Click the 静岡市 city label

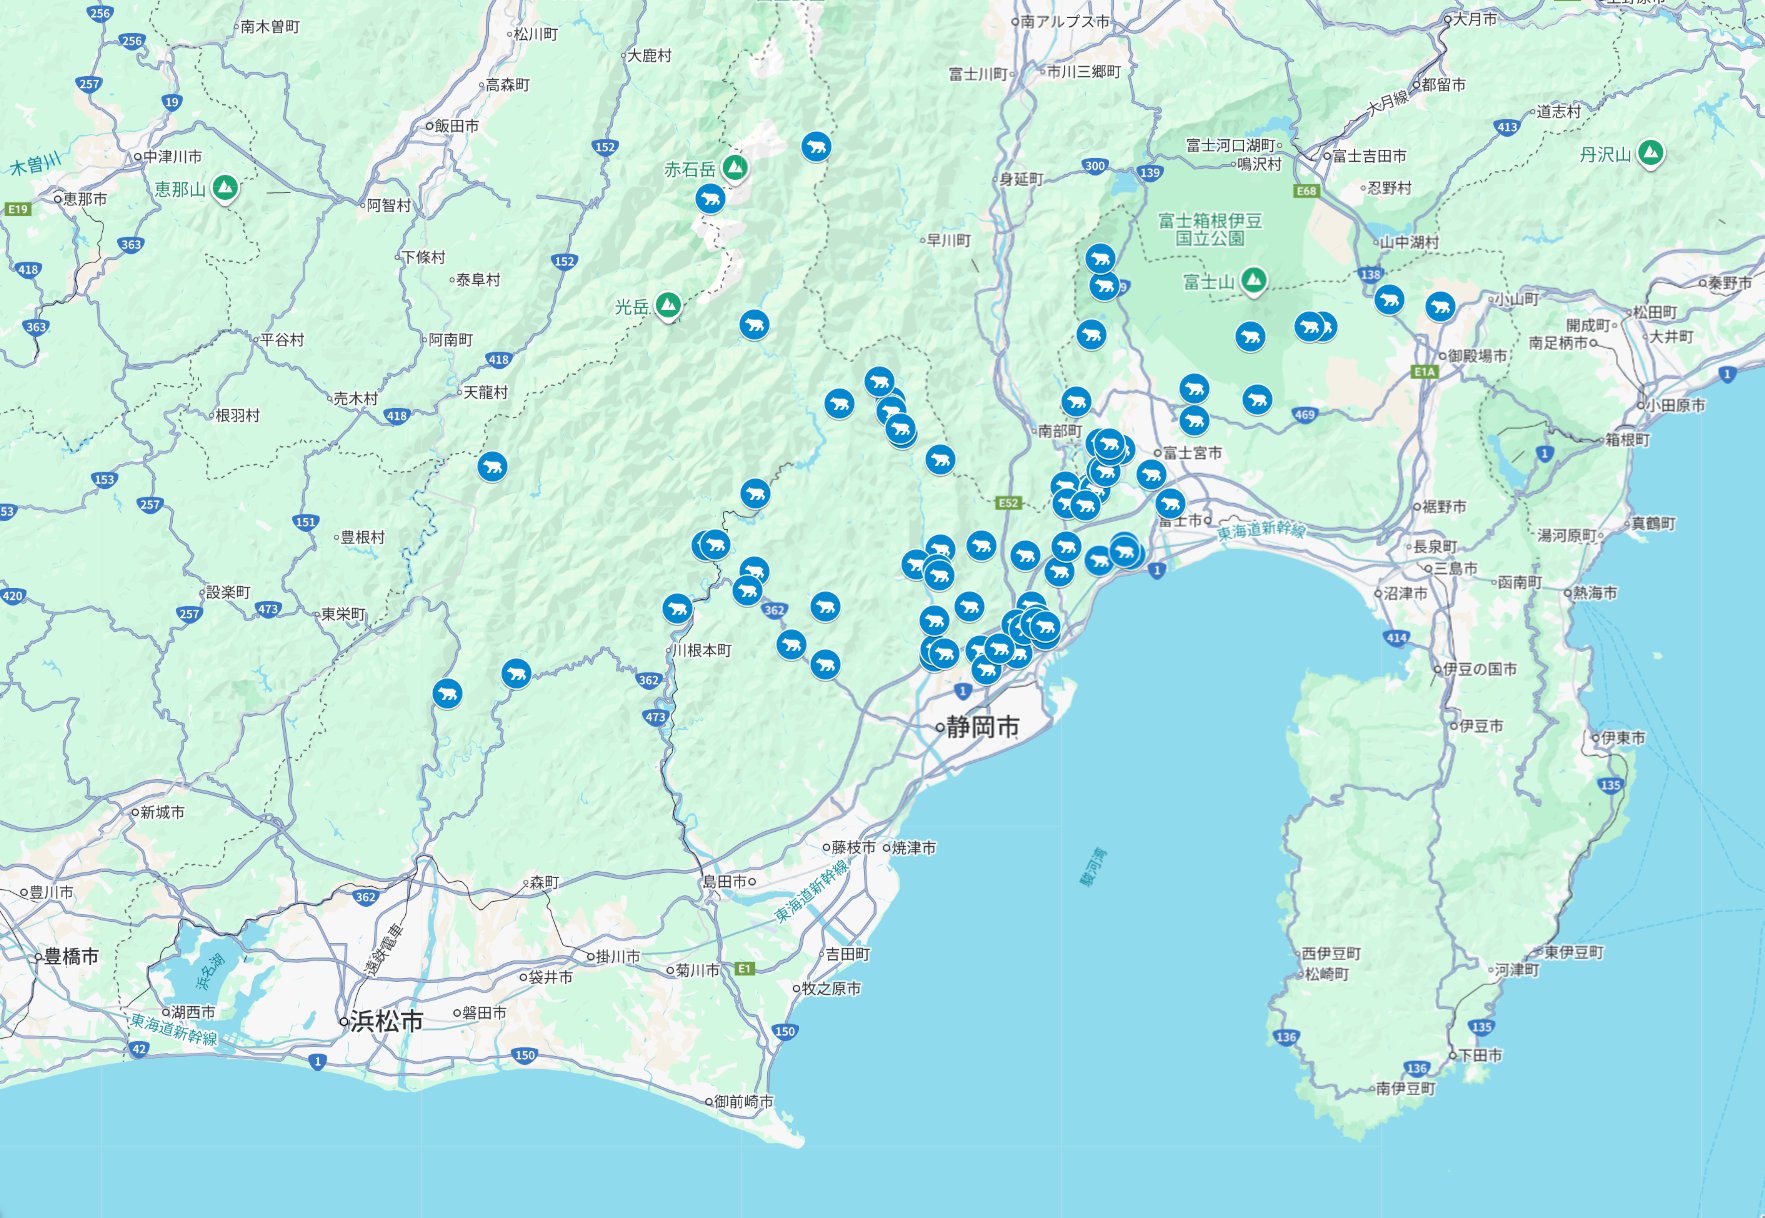click(982, 727)
